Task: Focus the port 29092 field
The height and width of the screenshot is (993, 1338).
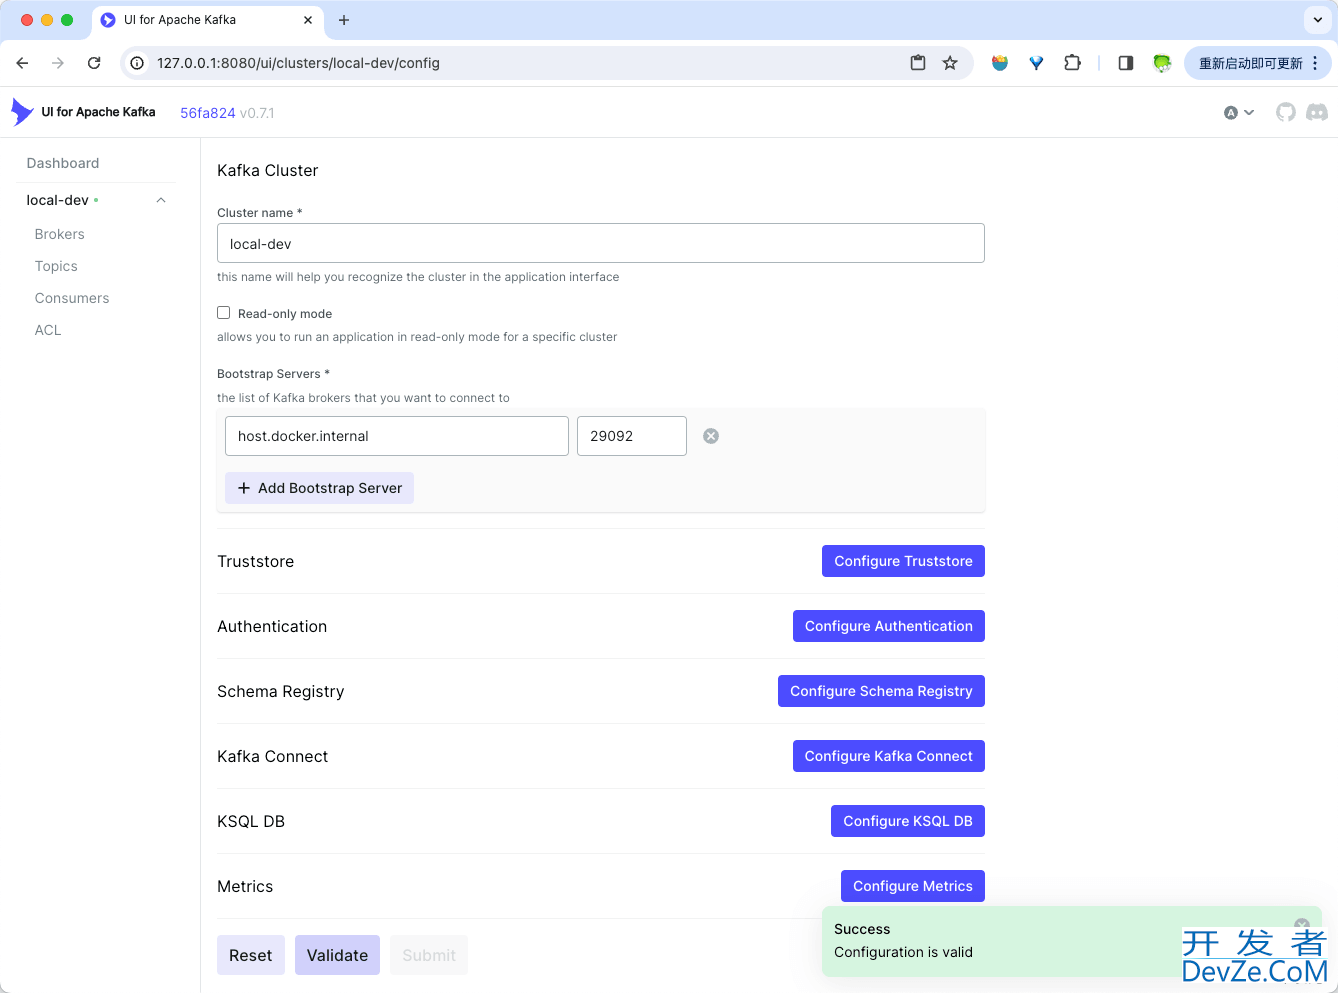Action: coord(632,436)
